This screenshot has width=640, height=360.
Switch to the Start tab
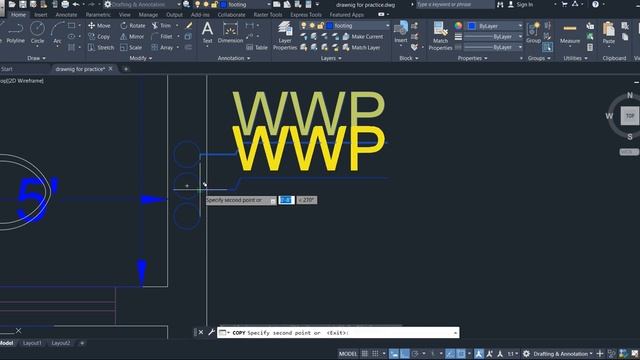point(7,69)
